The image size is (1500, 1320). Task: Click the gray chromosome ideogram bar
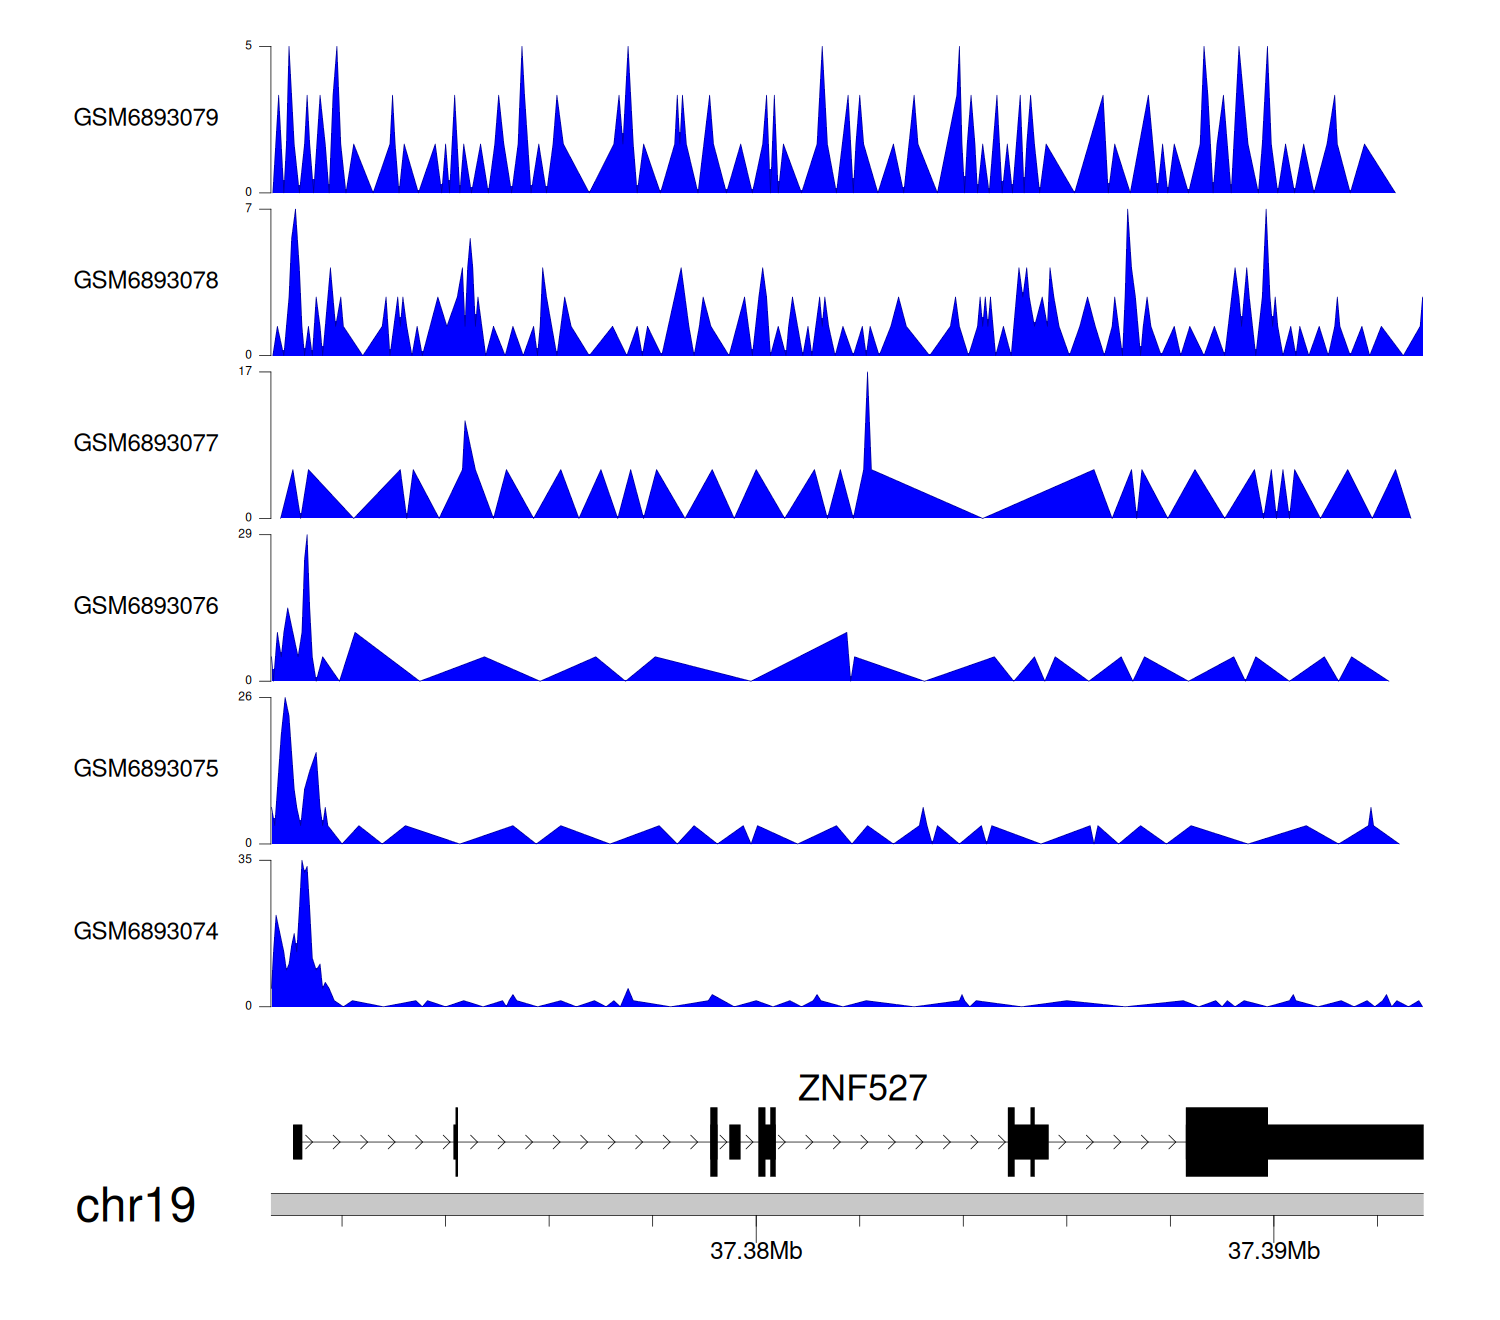(x=846, y=1204)
